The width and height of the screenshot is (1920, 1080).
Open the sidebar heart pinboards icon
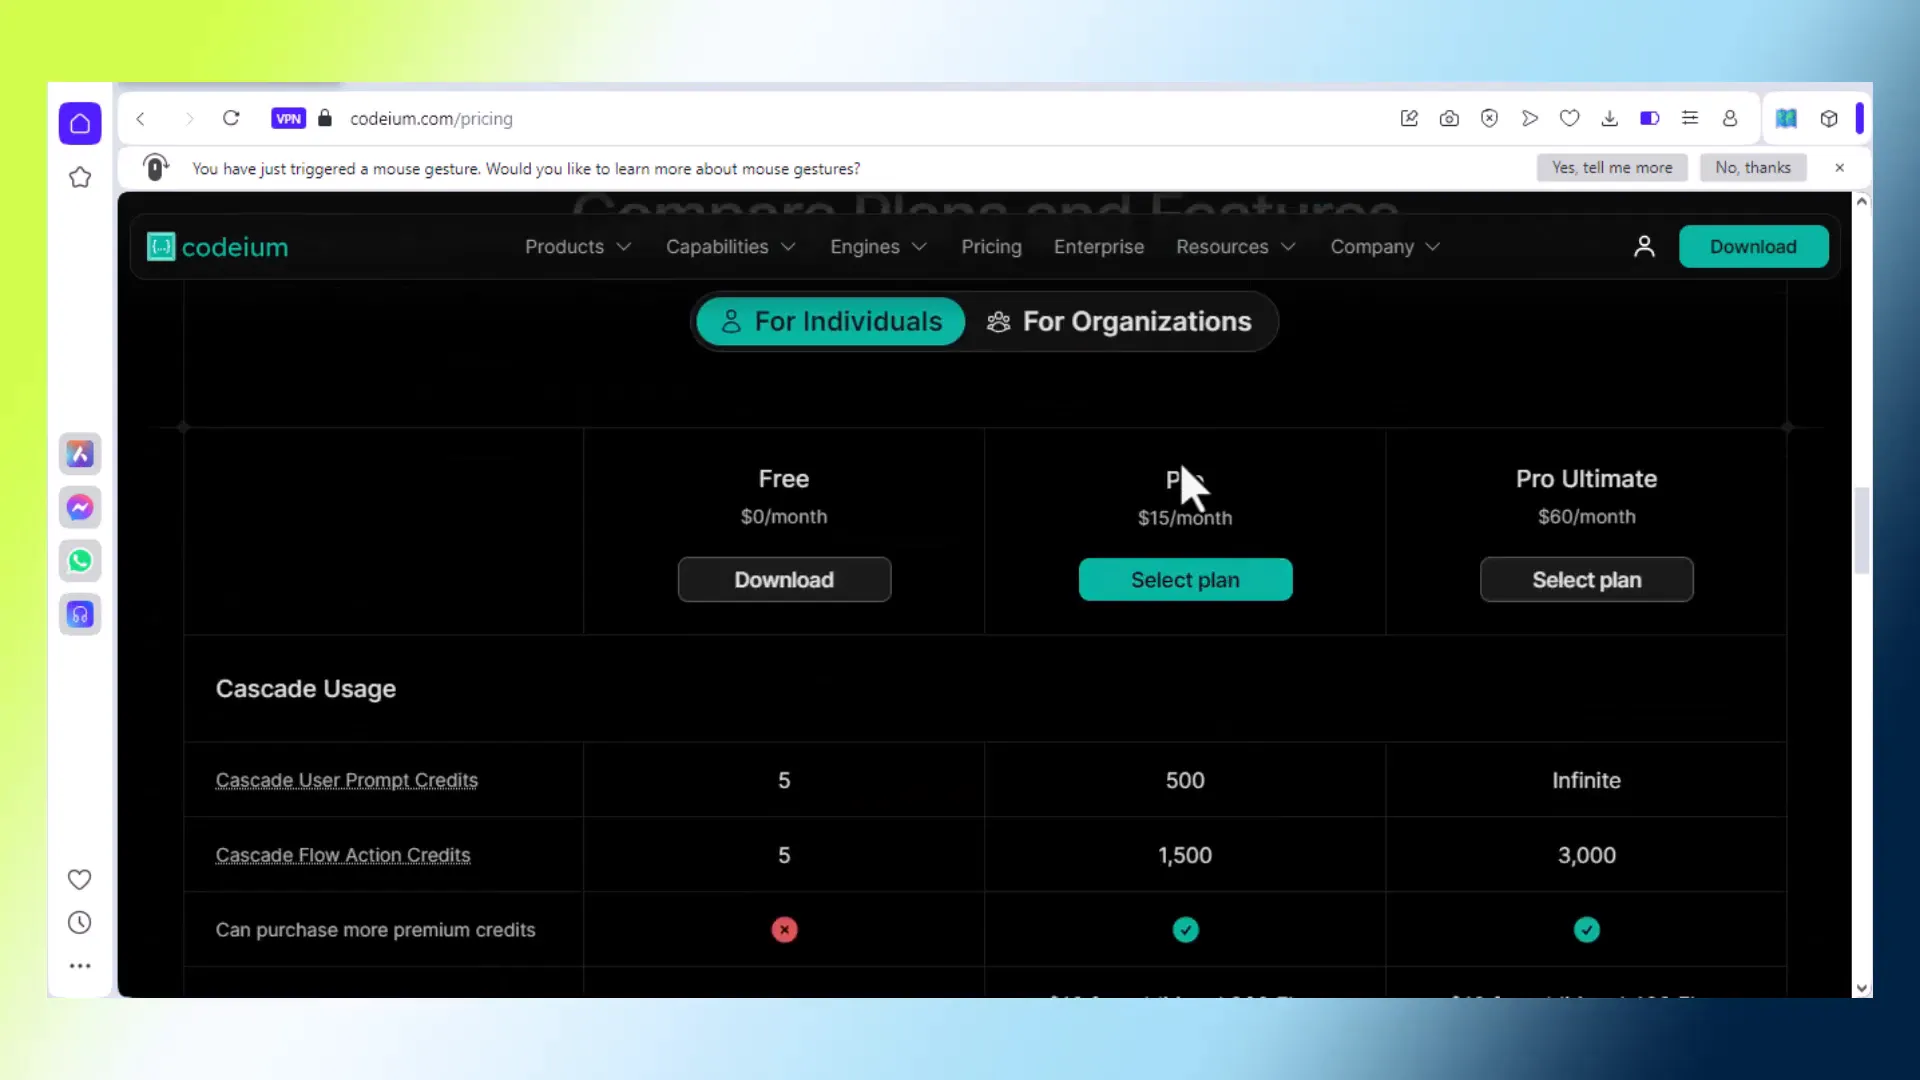point(80,879)
